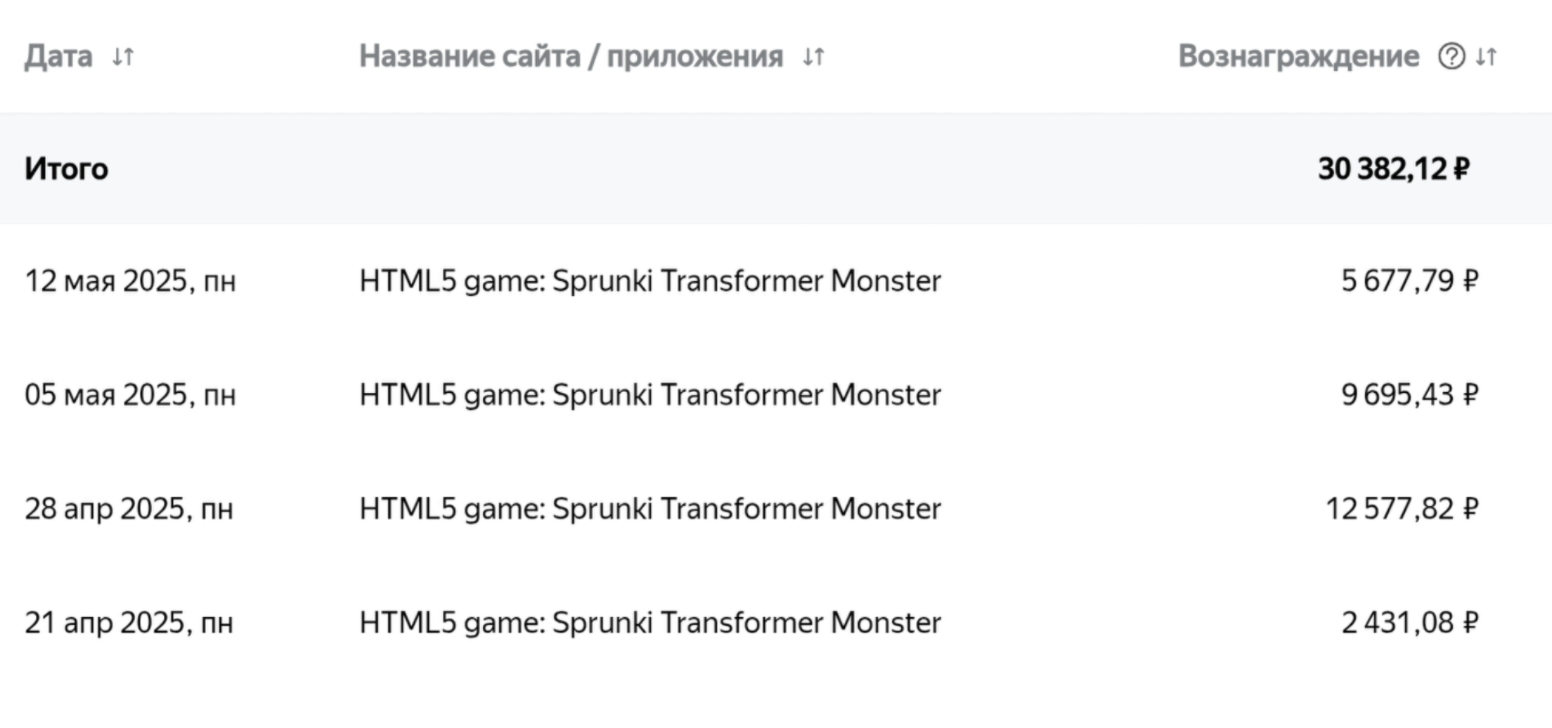
Task: Click the reward value 2 431,08 ₽
Action: click(1409, 623)
